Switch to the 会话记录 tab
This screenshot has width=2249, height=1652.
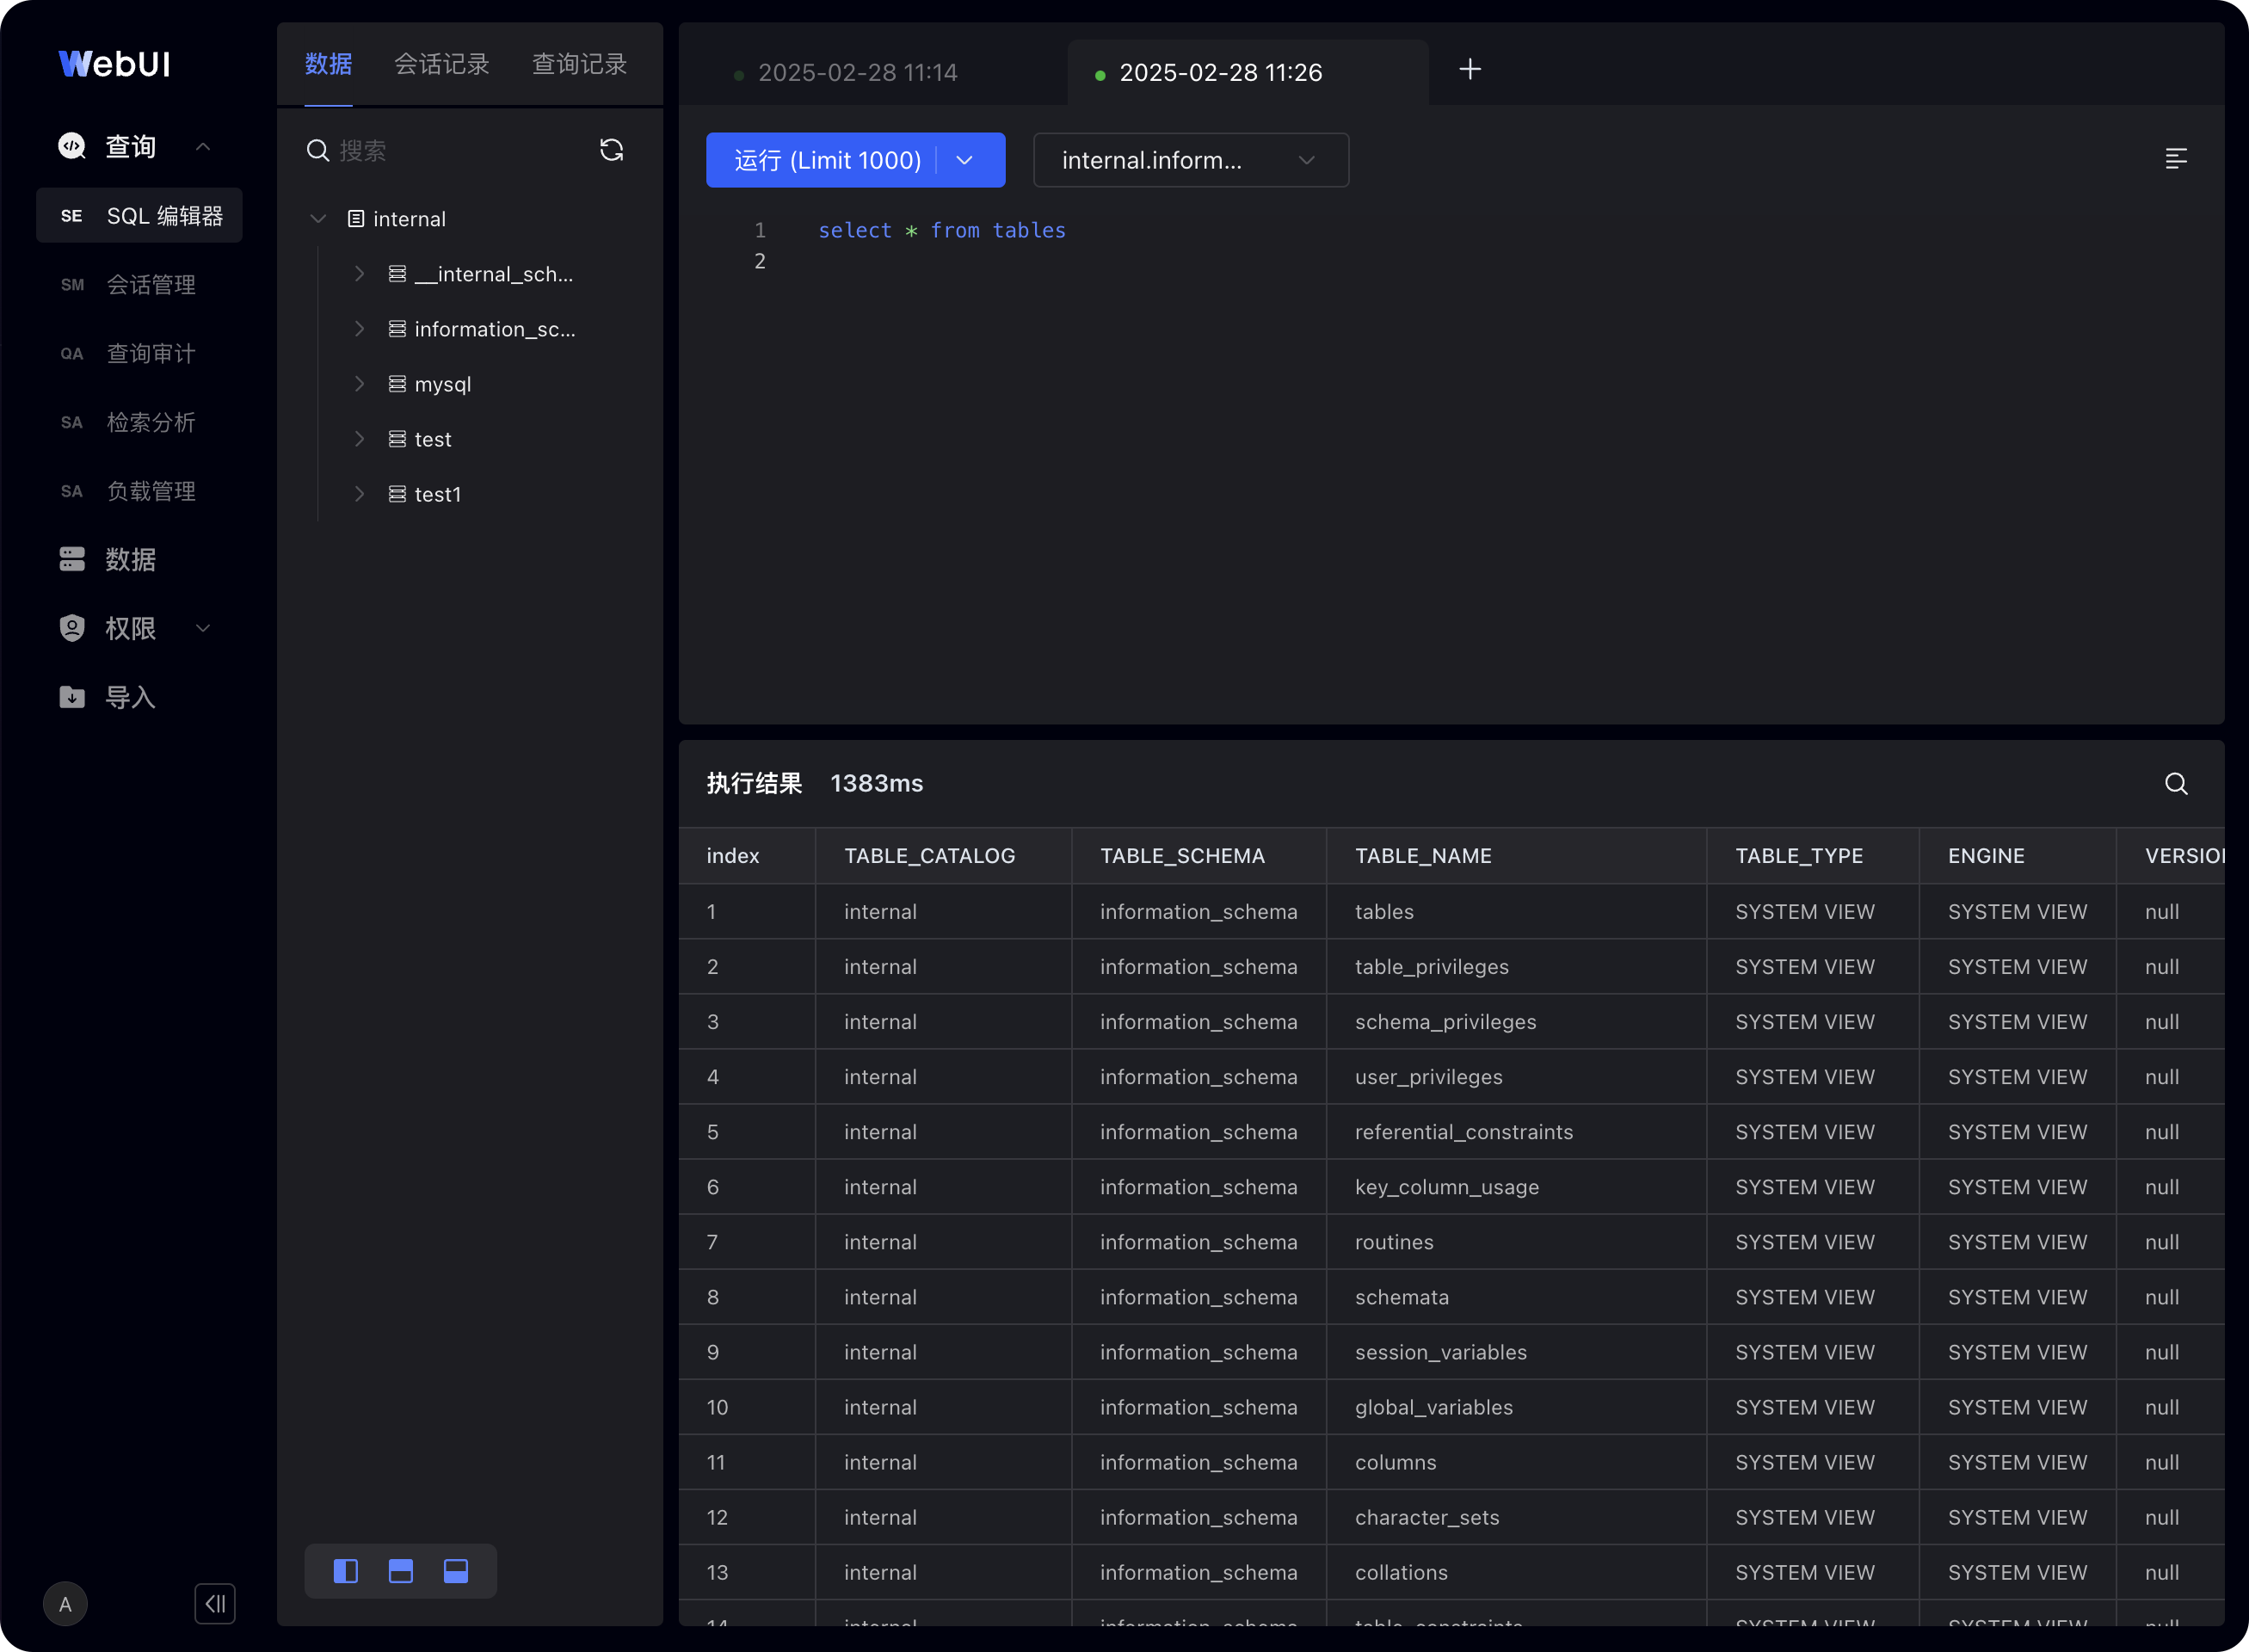click(x=441, y=64)
